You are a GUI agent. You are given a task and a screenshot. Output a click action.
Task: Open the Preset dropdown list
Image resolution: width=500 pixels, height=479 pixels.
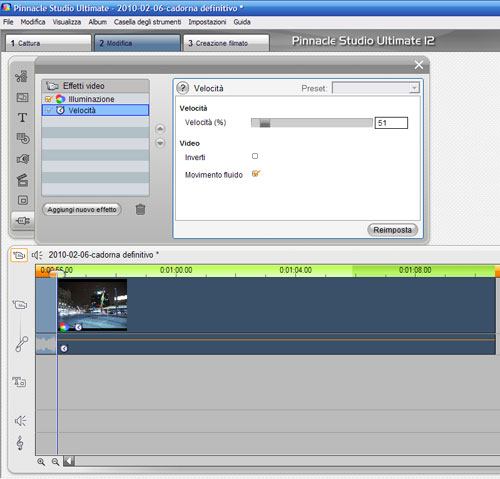click(376, 88)
